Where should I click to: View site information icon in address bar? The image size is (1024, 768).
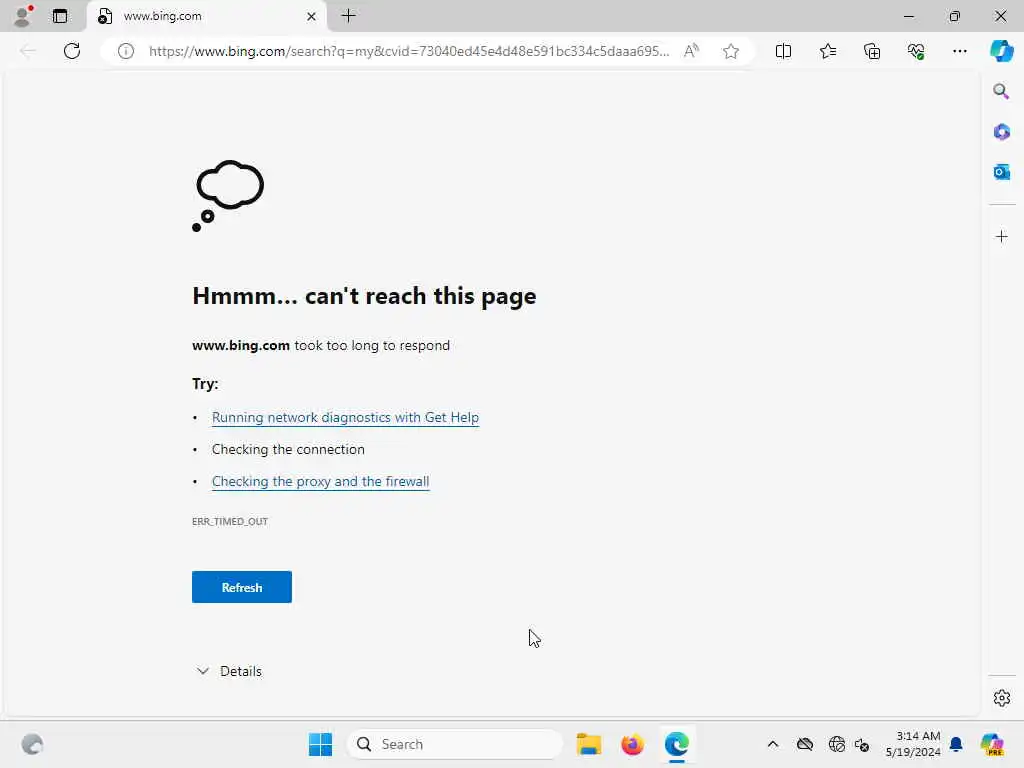pyautogui.click(x=126, y=51)
